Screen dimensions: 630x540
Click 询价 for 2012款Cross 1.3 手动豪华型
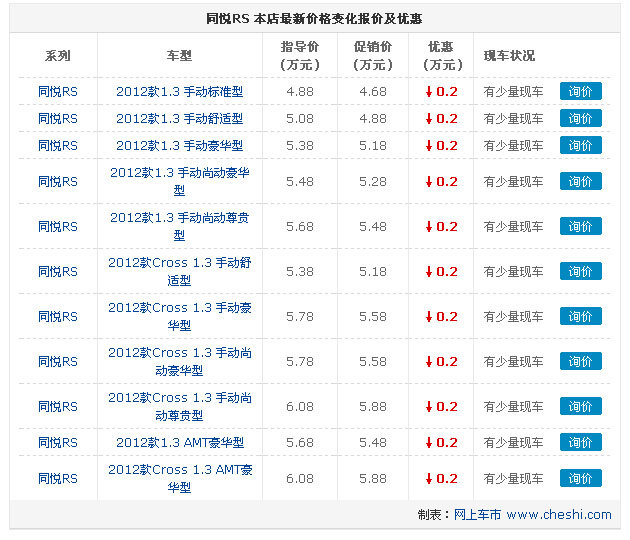[x=581, y=316]
